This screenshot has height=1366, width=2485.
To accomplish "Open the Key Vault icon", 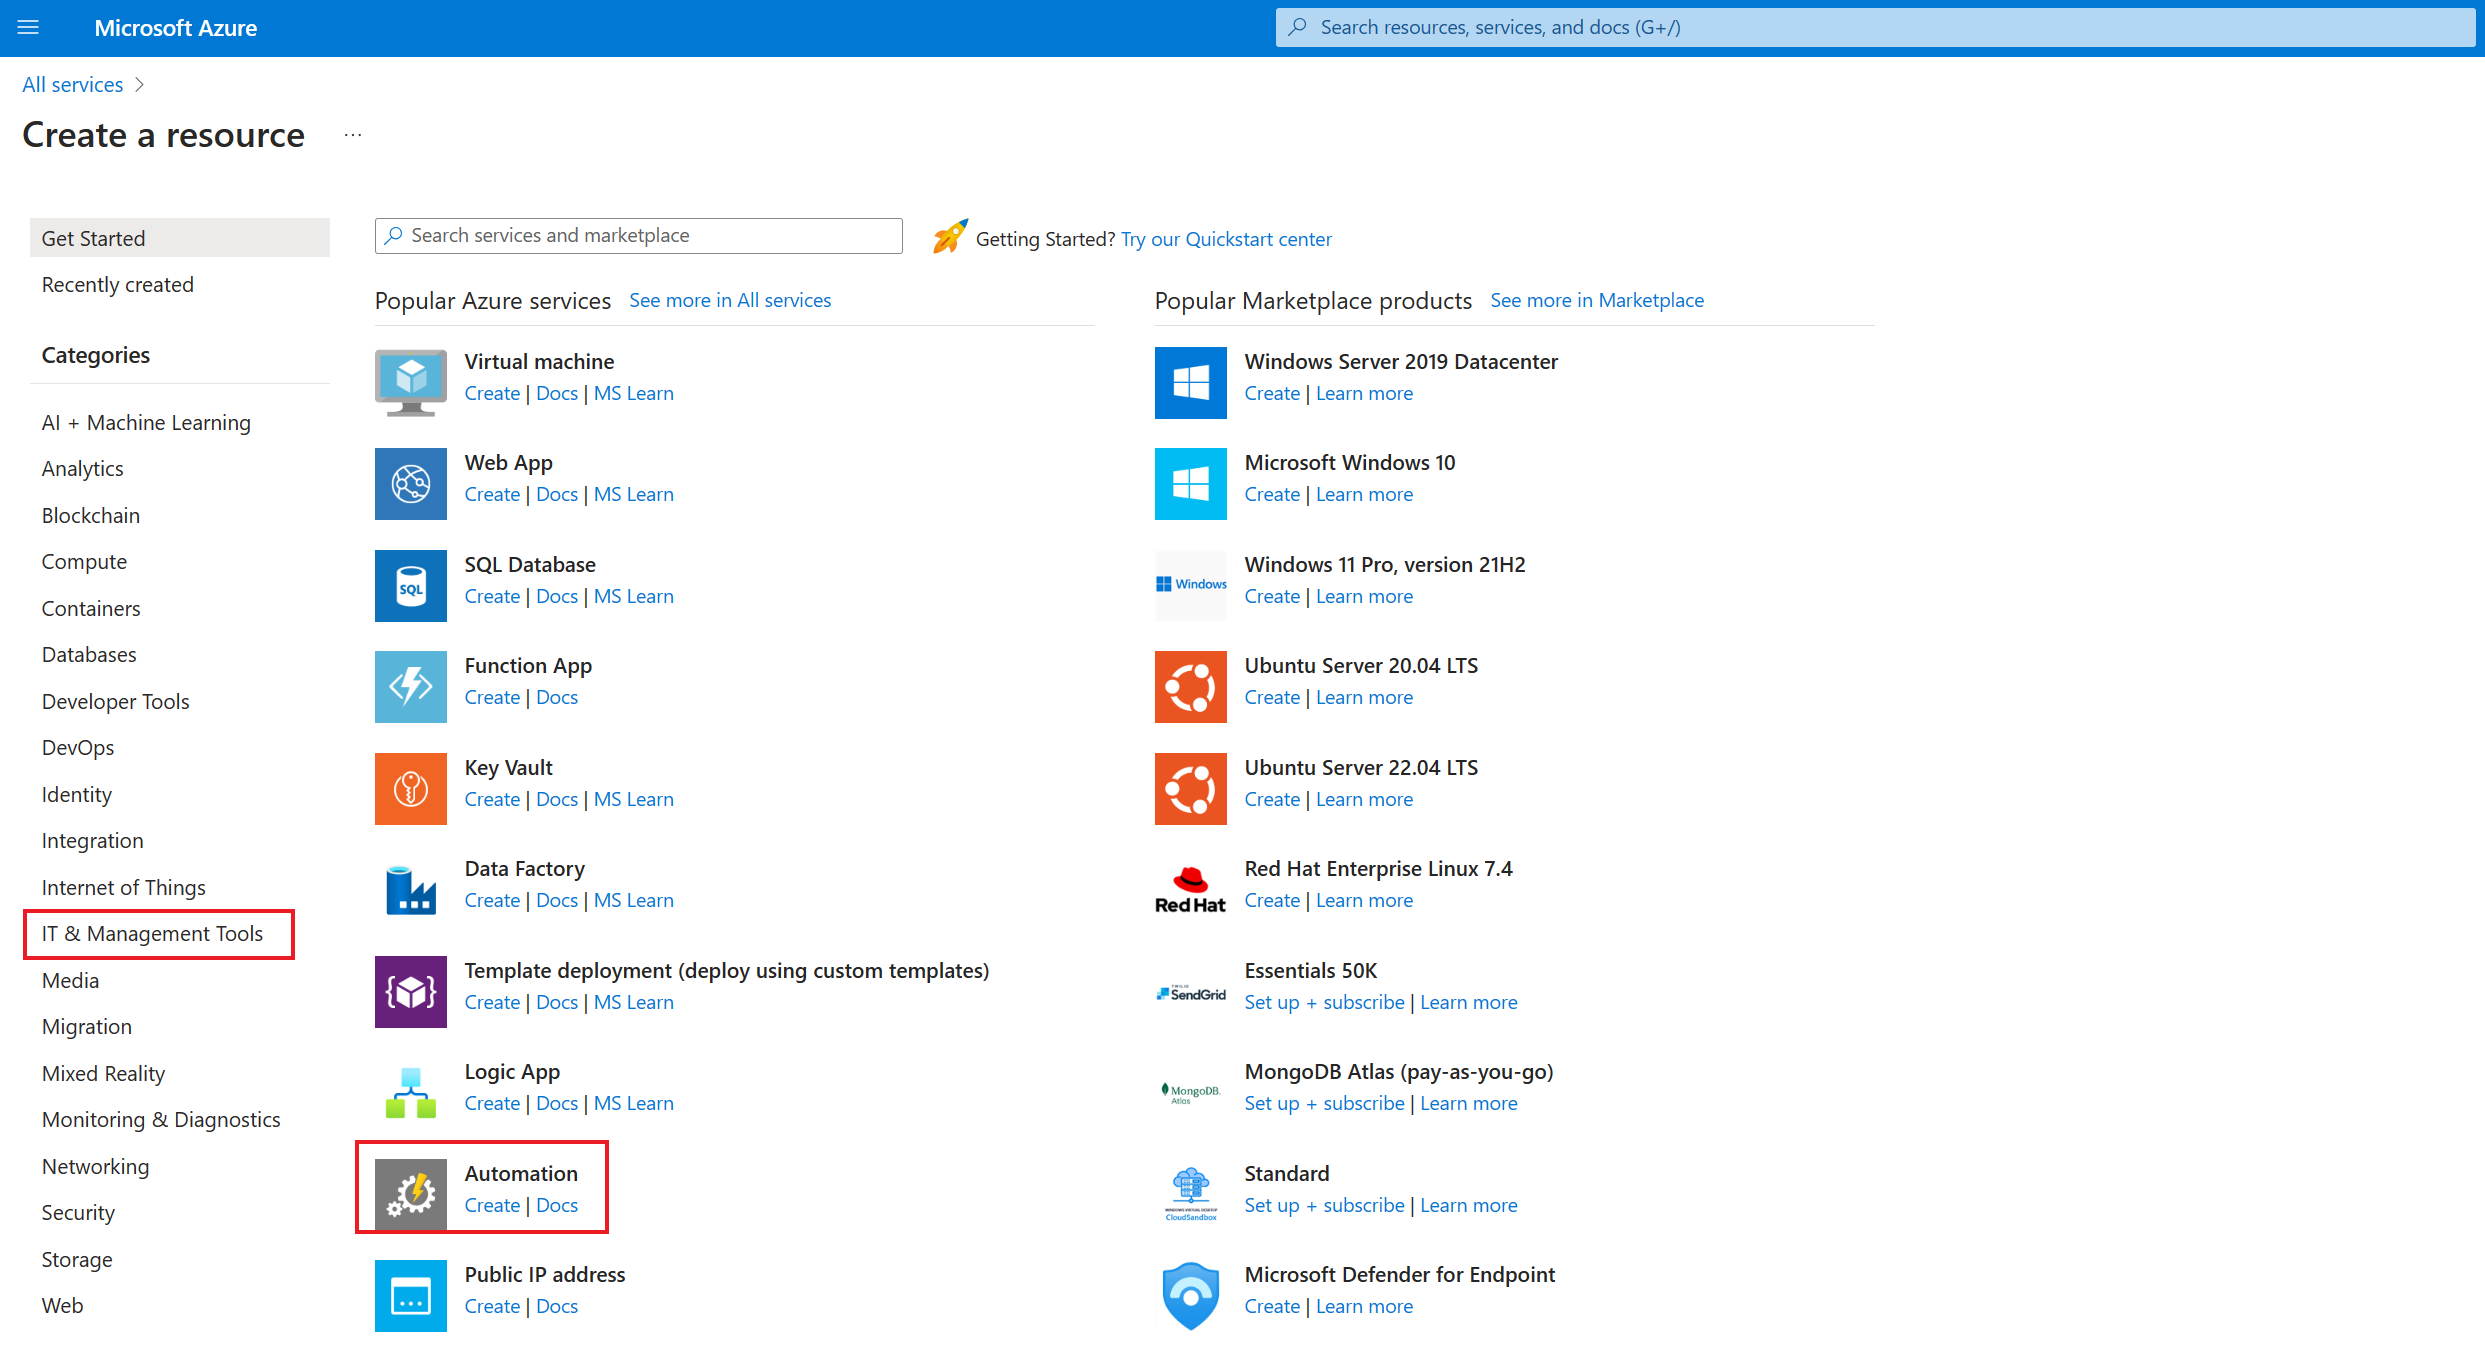I will [x=410, y=789].
